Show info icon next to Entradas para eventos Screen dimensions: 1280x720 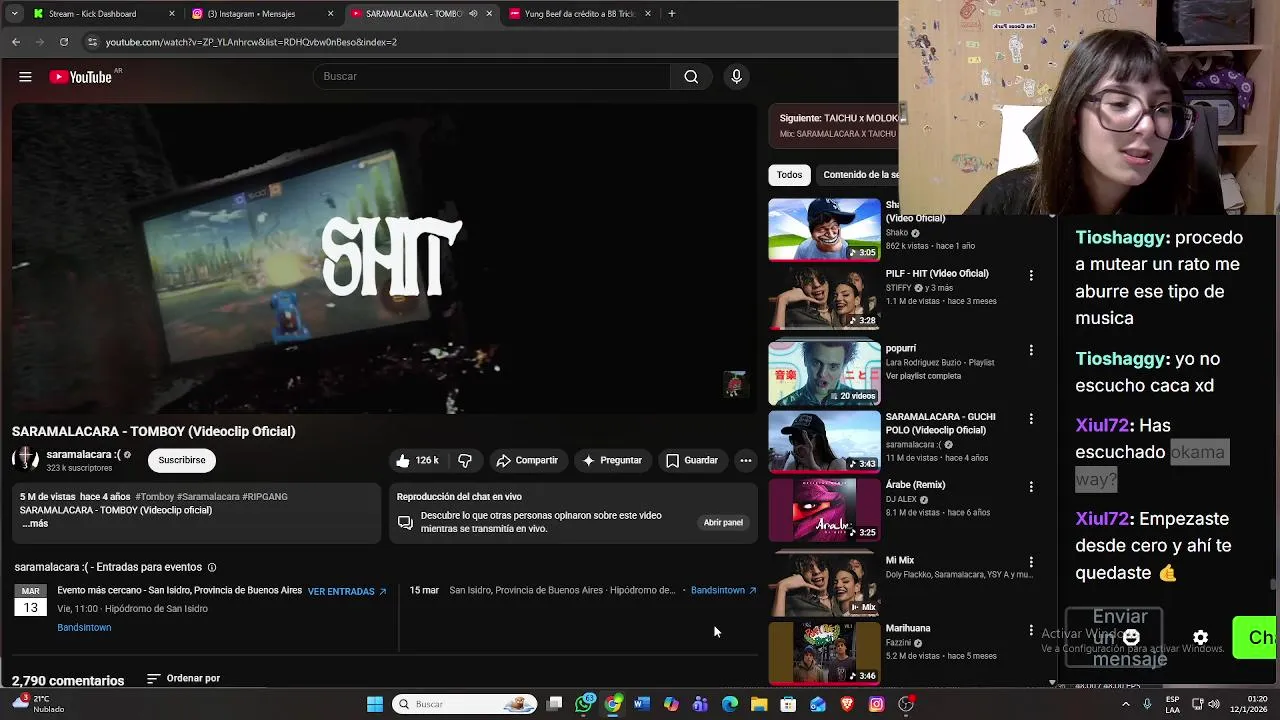tap(211, 567)
